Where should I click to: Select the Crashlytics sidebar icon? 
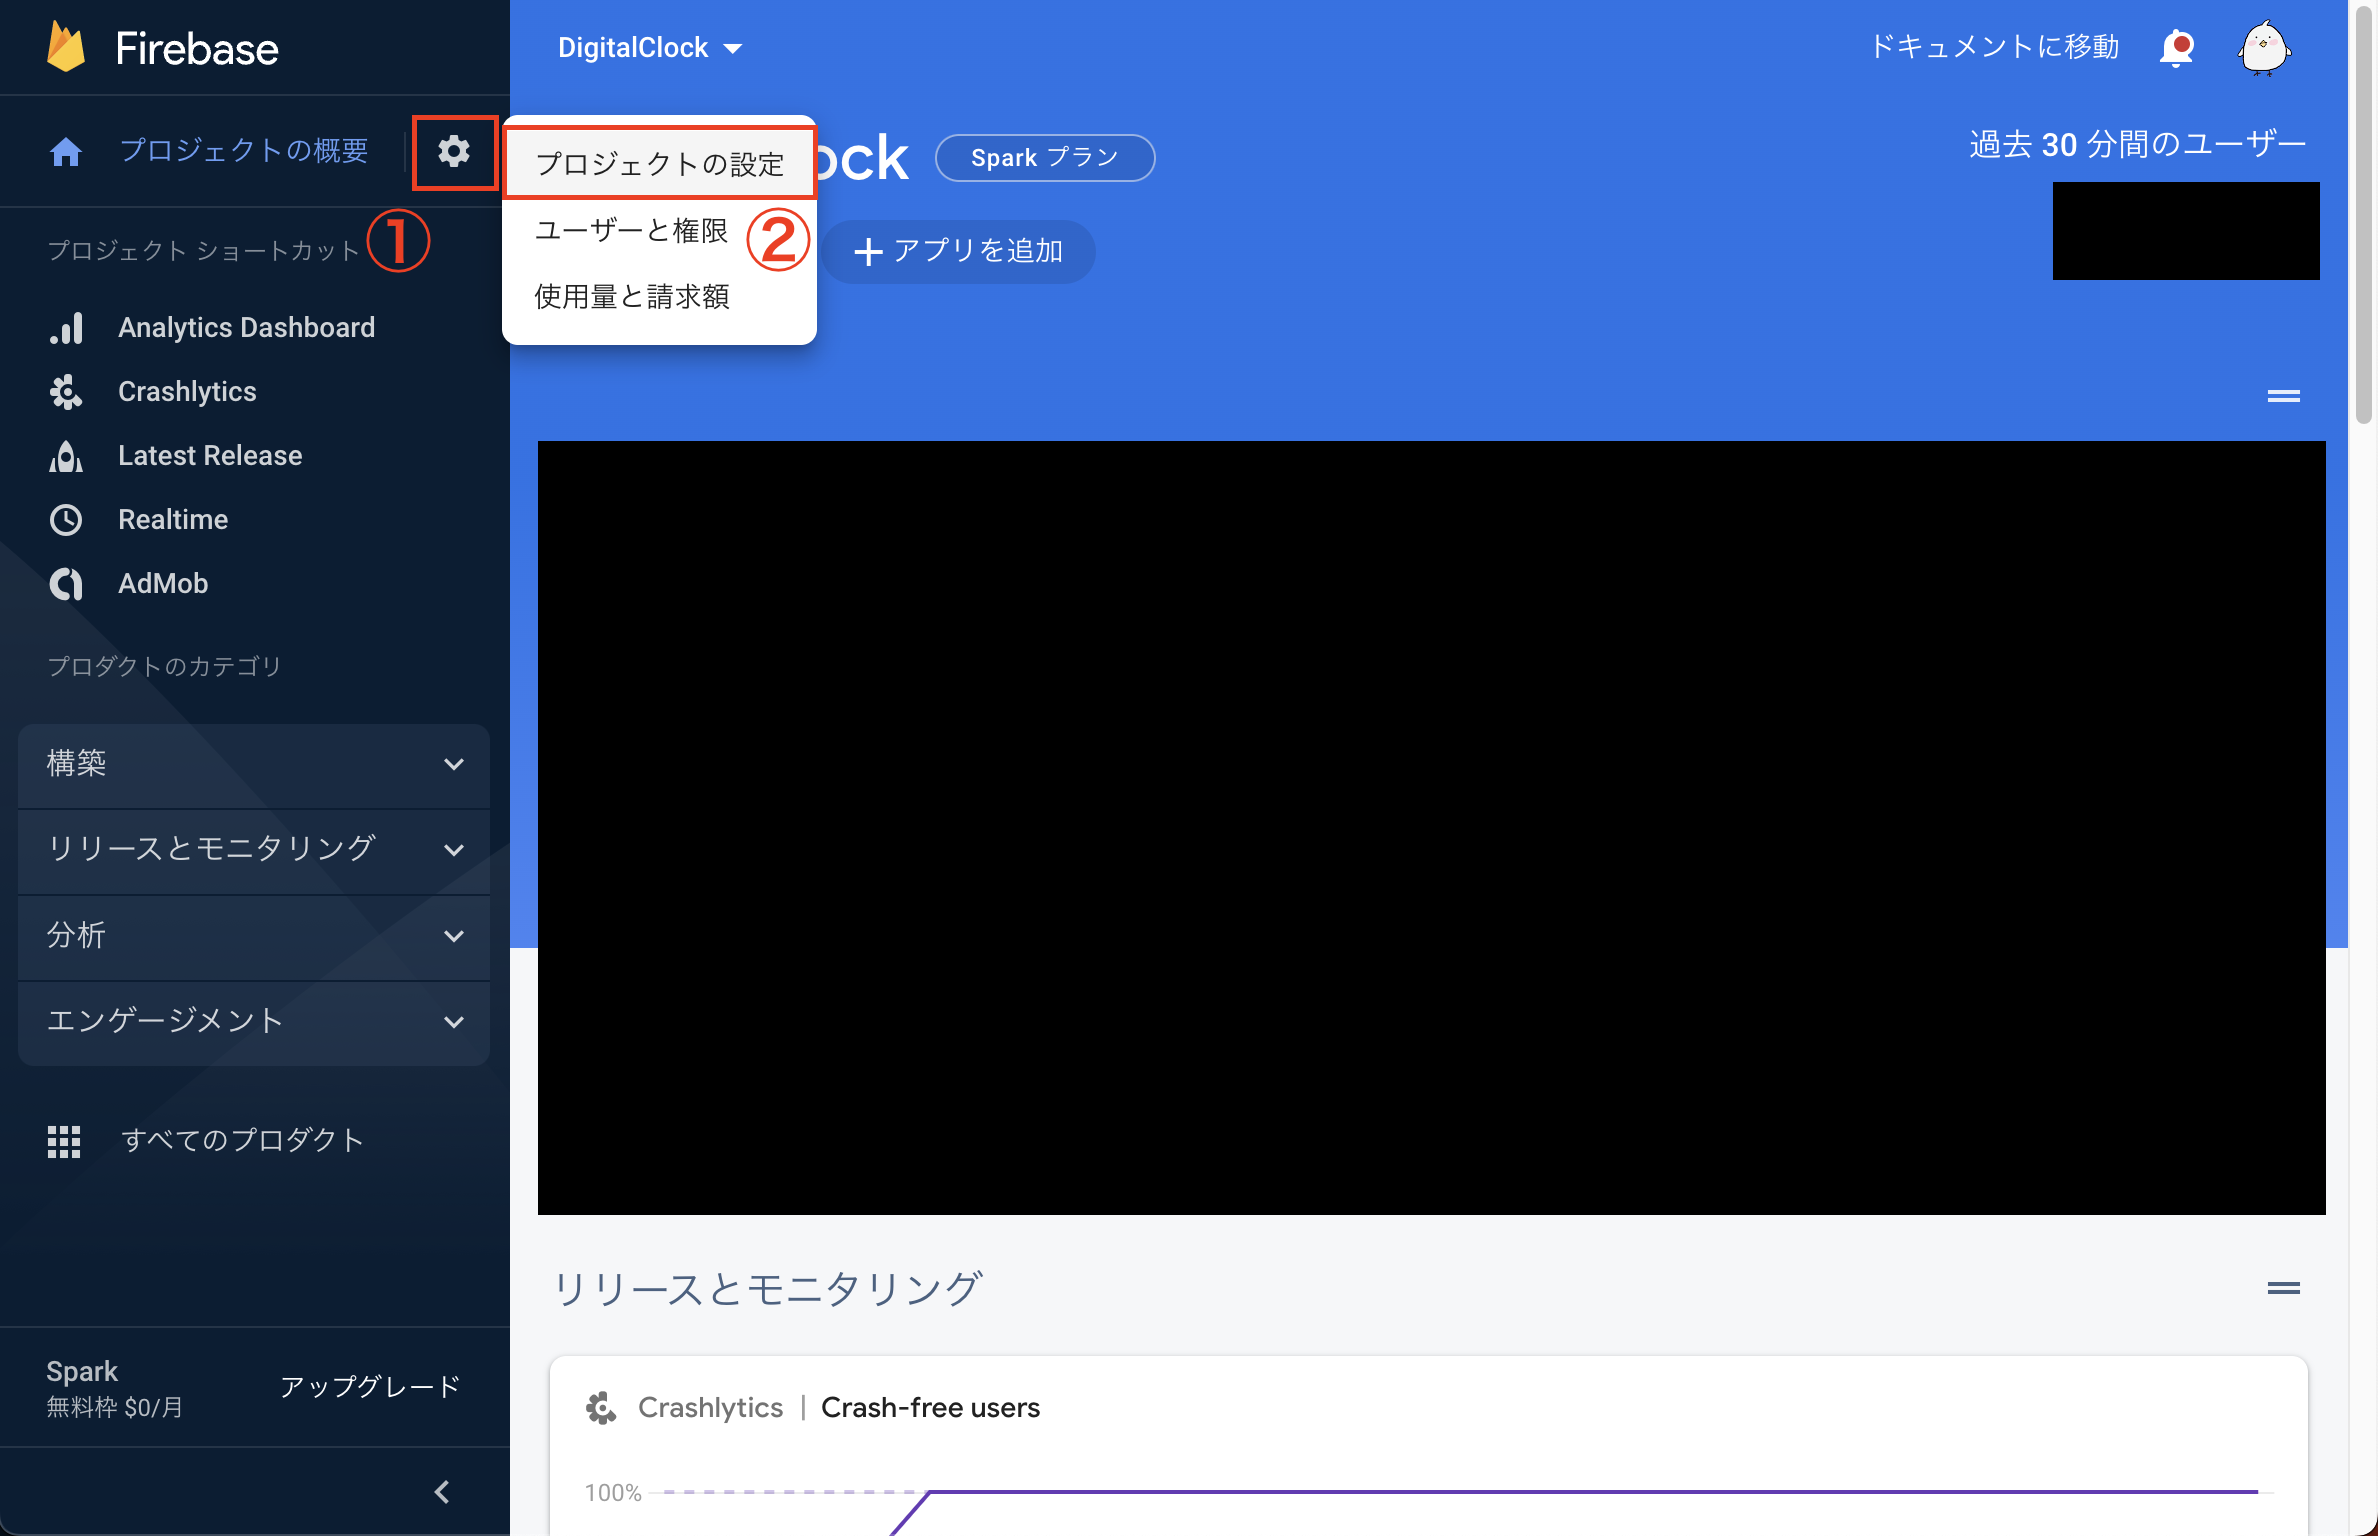(x=65, y=391)
